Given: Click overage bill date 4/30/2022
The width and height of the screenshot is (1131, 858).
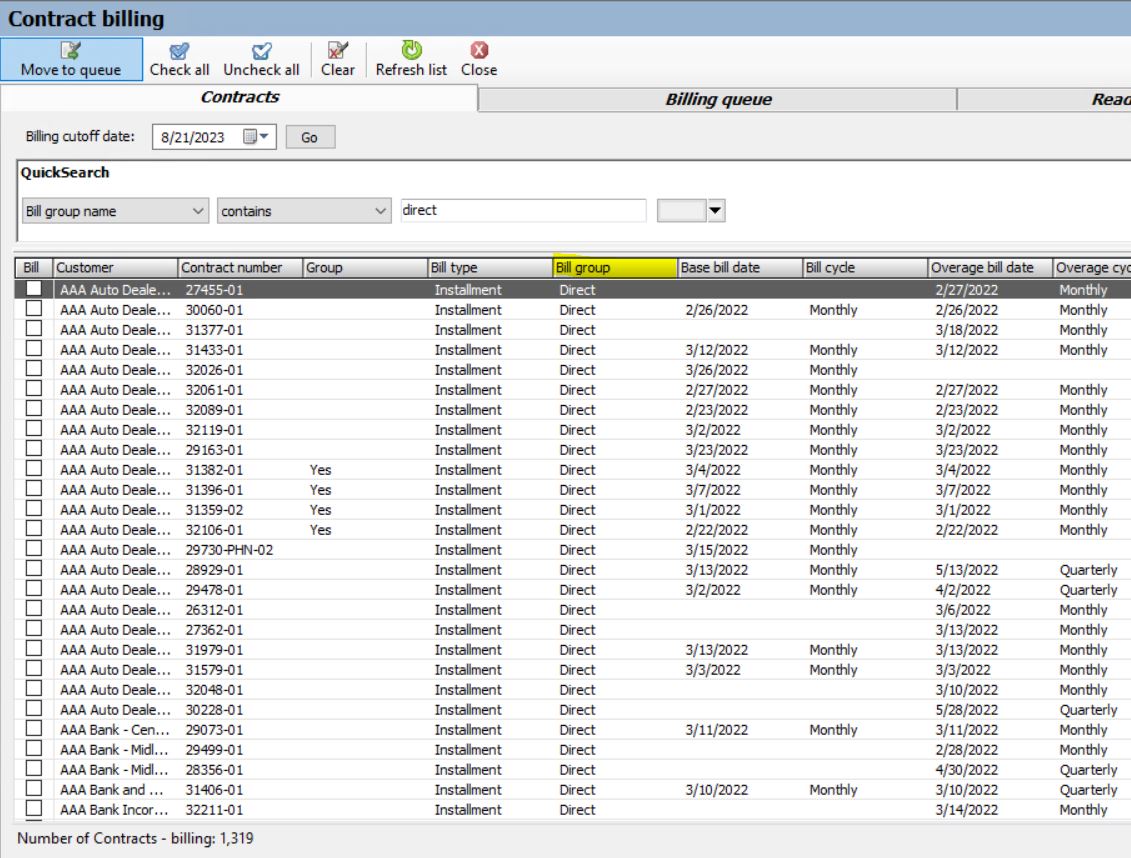Looking at the screenshot, I should point(967,770).
